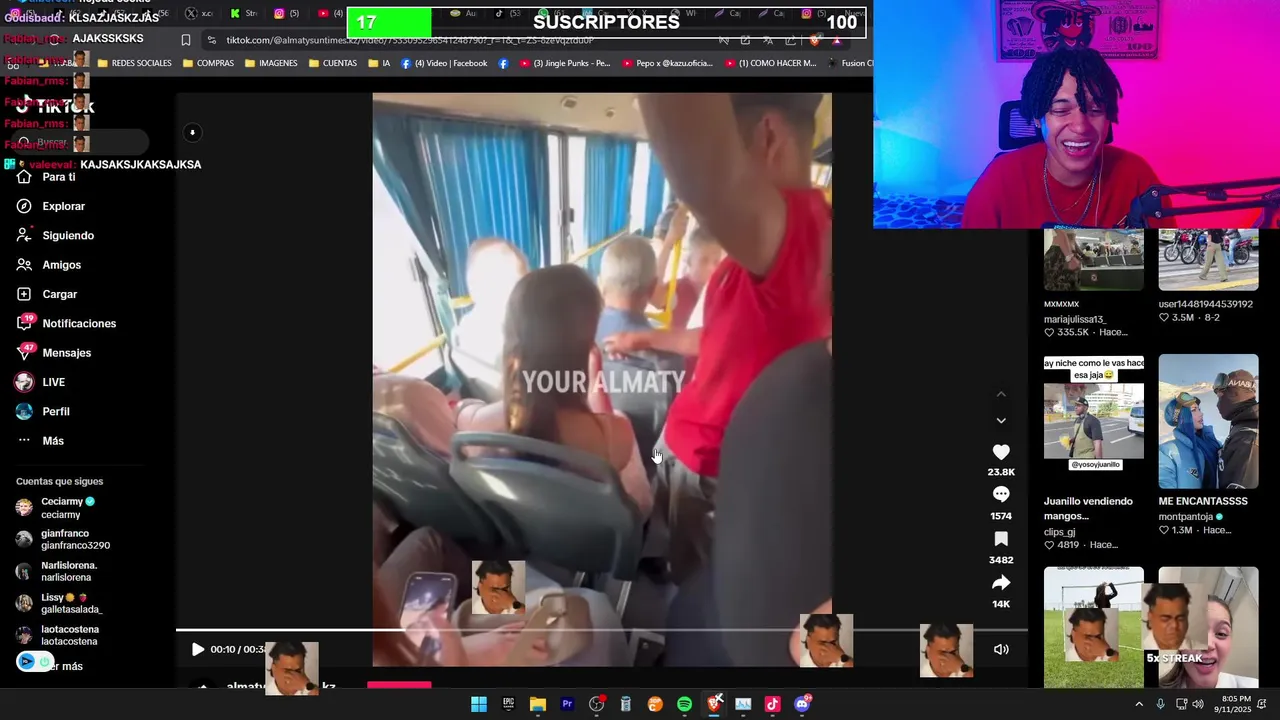Open CUENTAS bookmark folder
1280x720 pixels.
[x=333, y=63]
